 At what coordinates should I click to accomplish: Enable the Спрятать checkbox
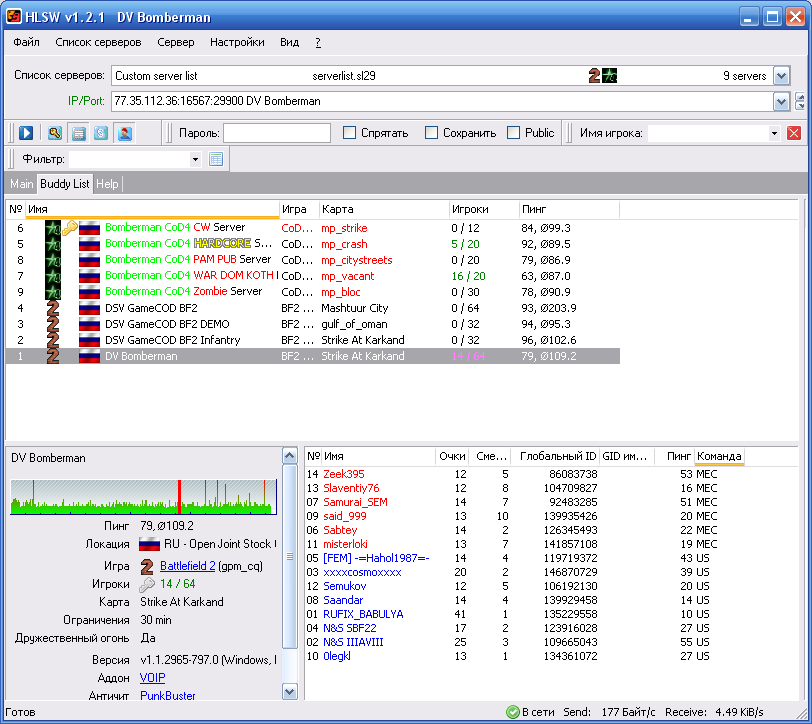click(x=350, y=133)
